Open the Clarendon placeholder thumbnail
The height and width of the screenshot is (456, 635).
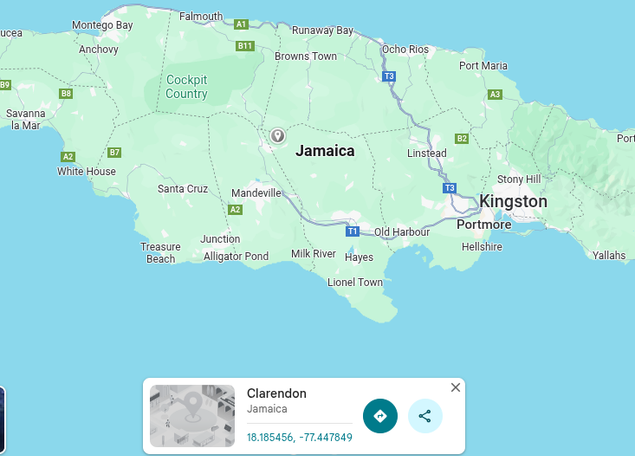click(x=192, y=416)
